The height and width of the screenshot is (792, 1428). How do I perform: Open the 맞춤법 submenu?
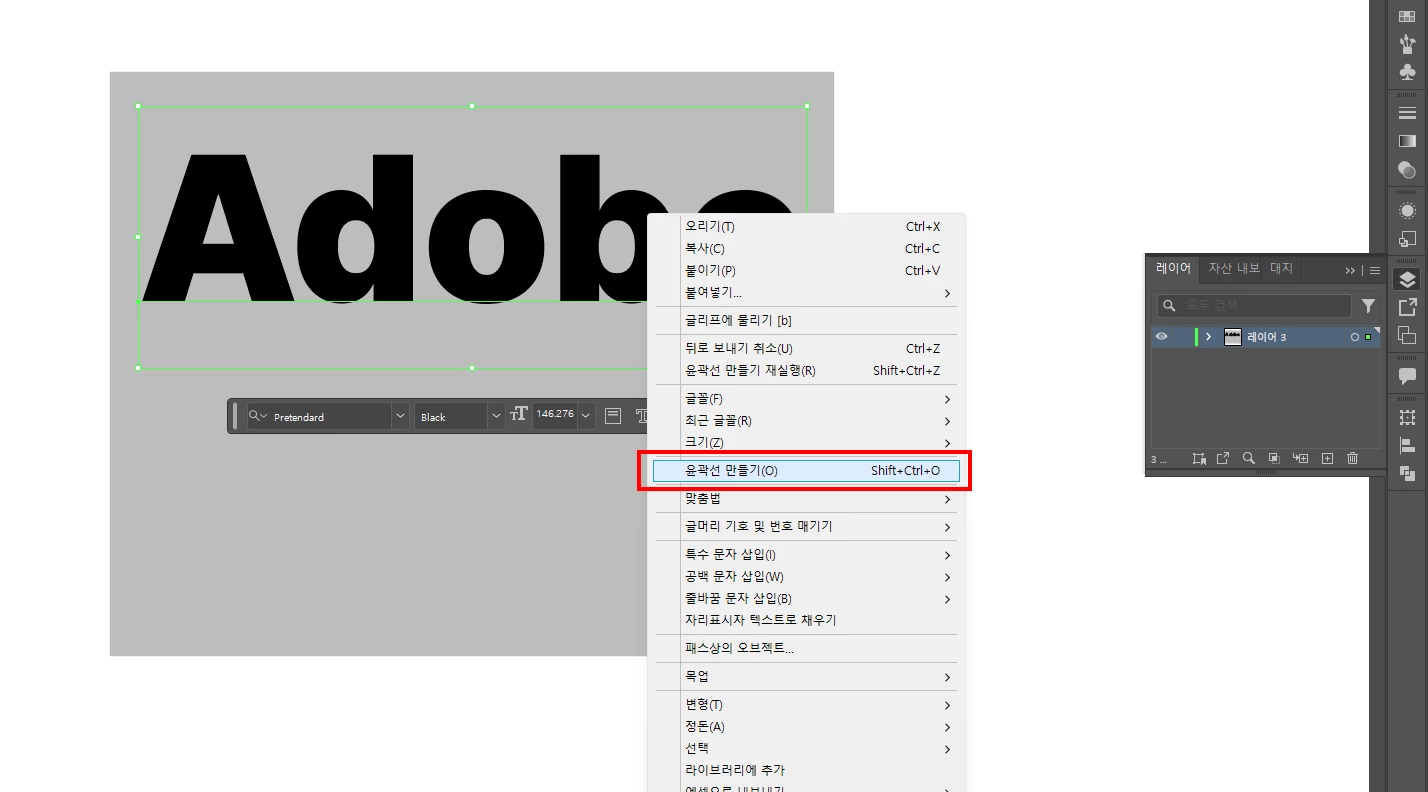pyautogui.click(x=806, y=498)
